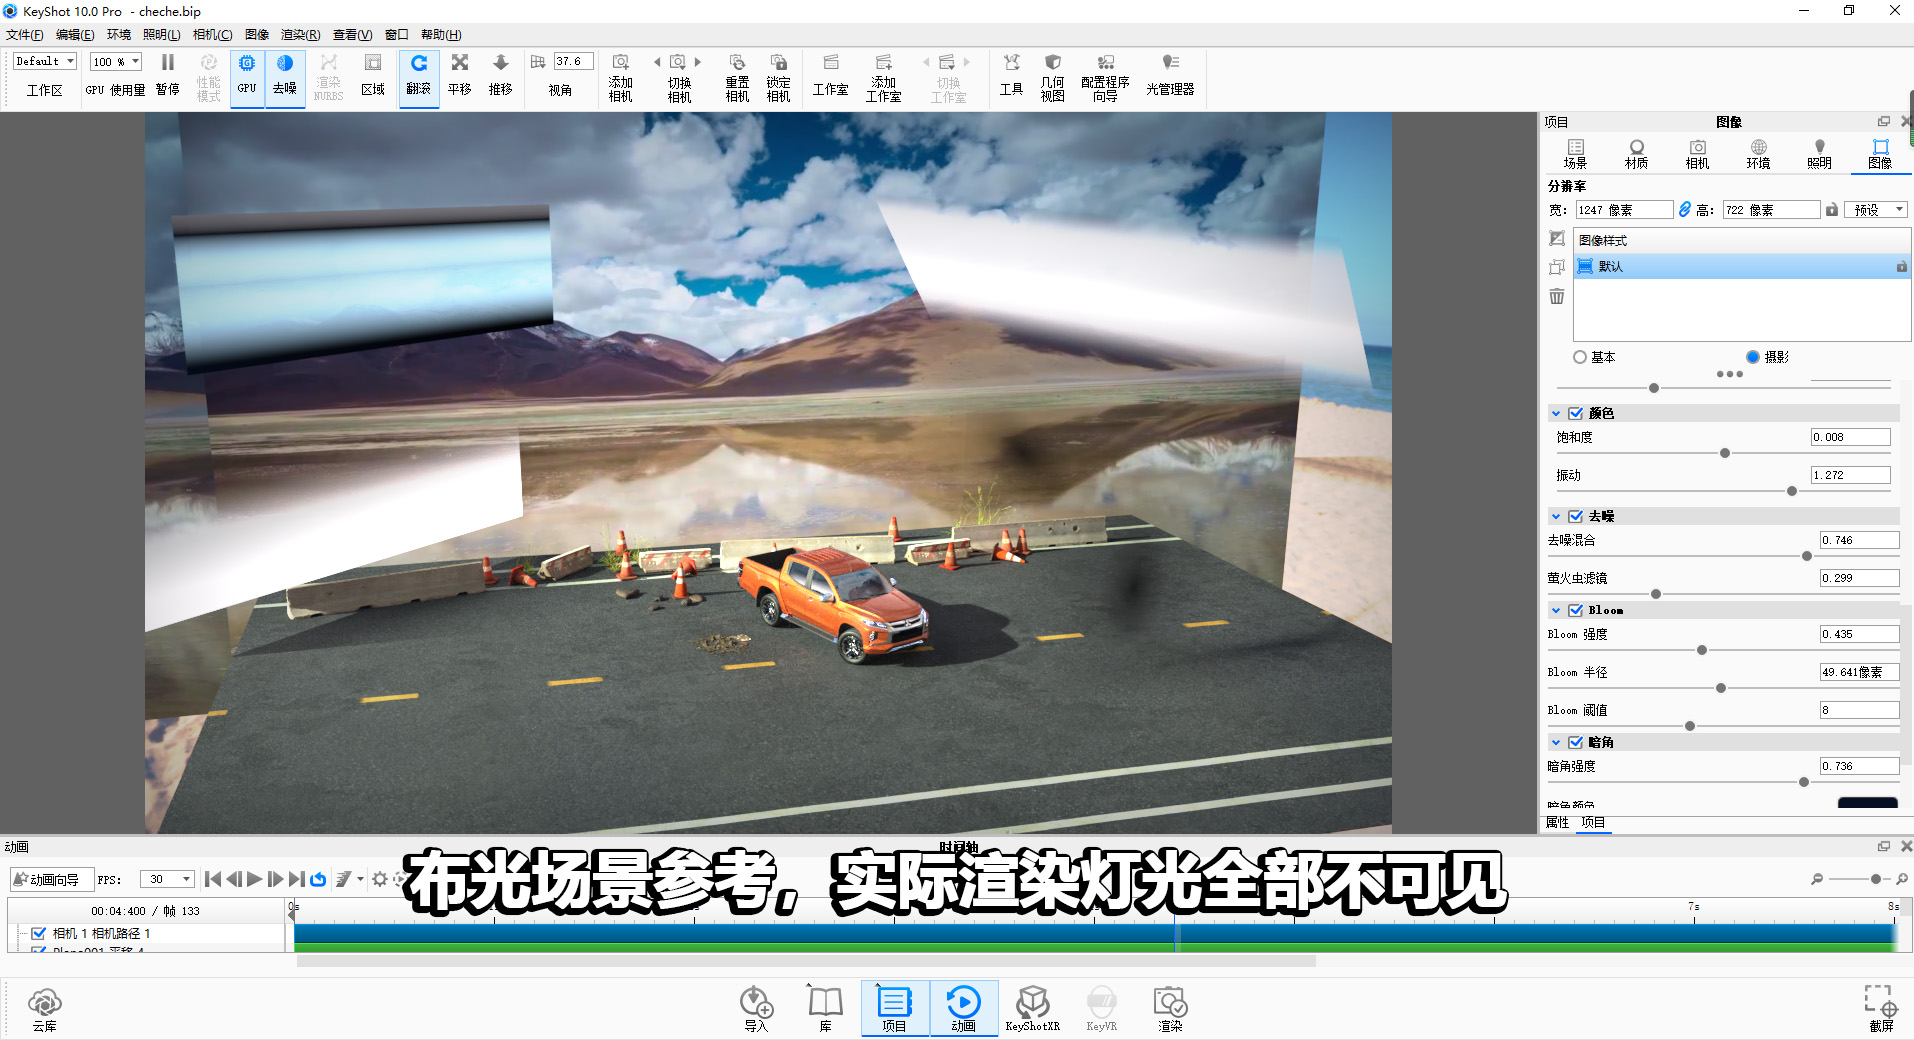Select the 摄影 radio button
Viewport: 1914px width, 1040px height.
(x=1752, y=356)
